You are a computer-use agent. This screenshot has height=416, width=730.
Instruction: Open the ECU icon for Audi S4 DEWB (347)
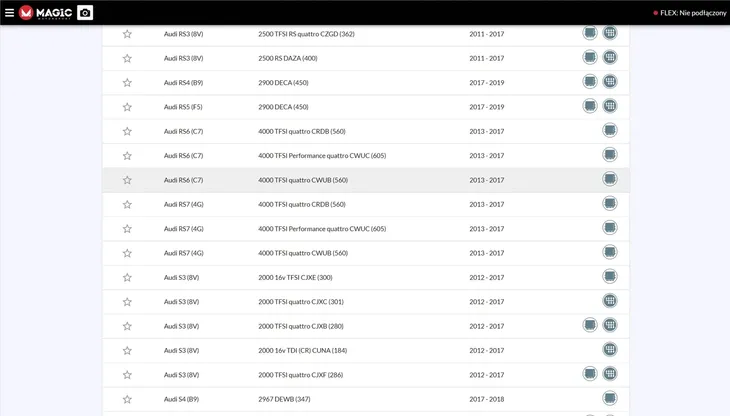[x=610, y=398]
